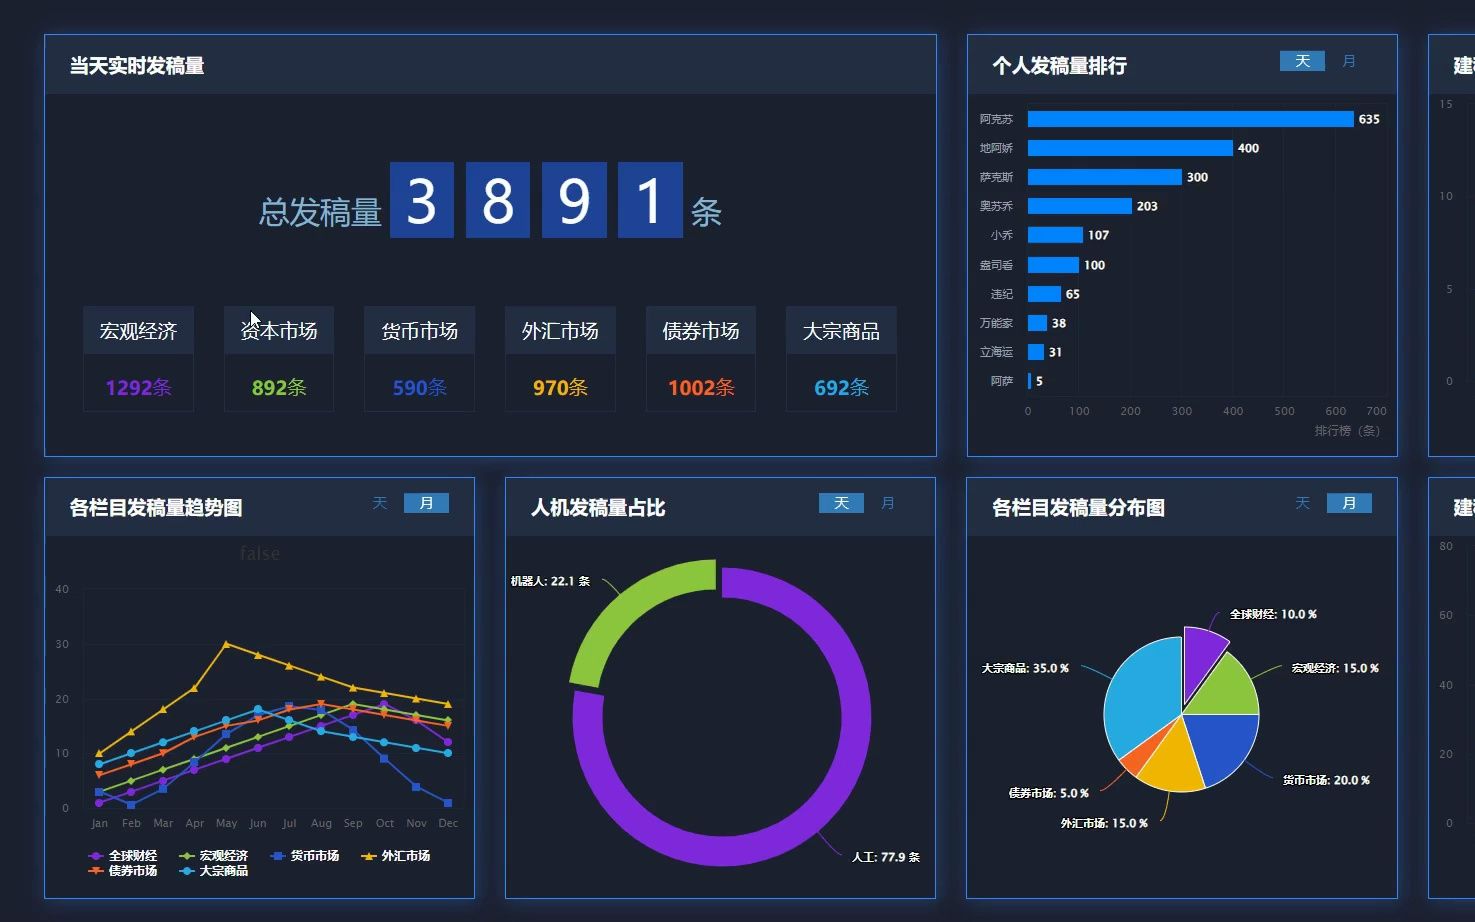1475x922 pixels.
Task: Open the 资本市场 892条 card
Action: (279, 359)
